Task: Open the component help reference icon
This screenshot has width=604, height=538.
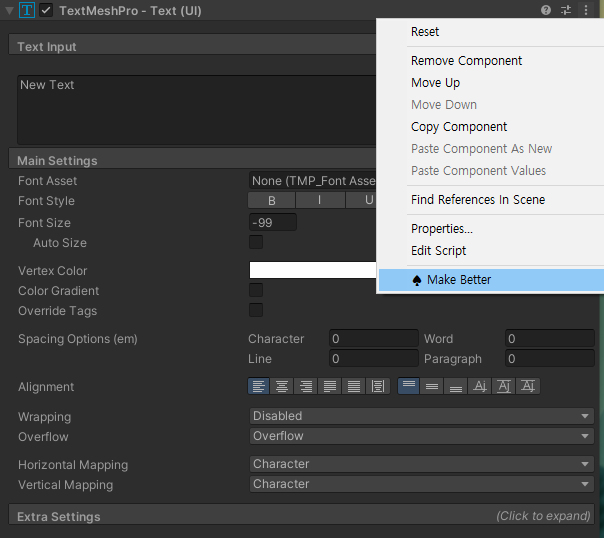Action: pyautogui.click(x=545, y=10)
